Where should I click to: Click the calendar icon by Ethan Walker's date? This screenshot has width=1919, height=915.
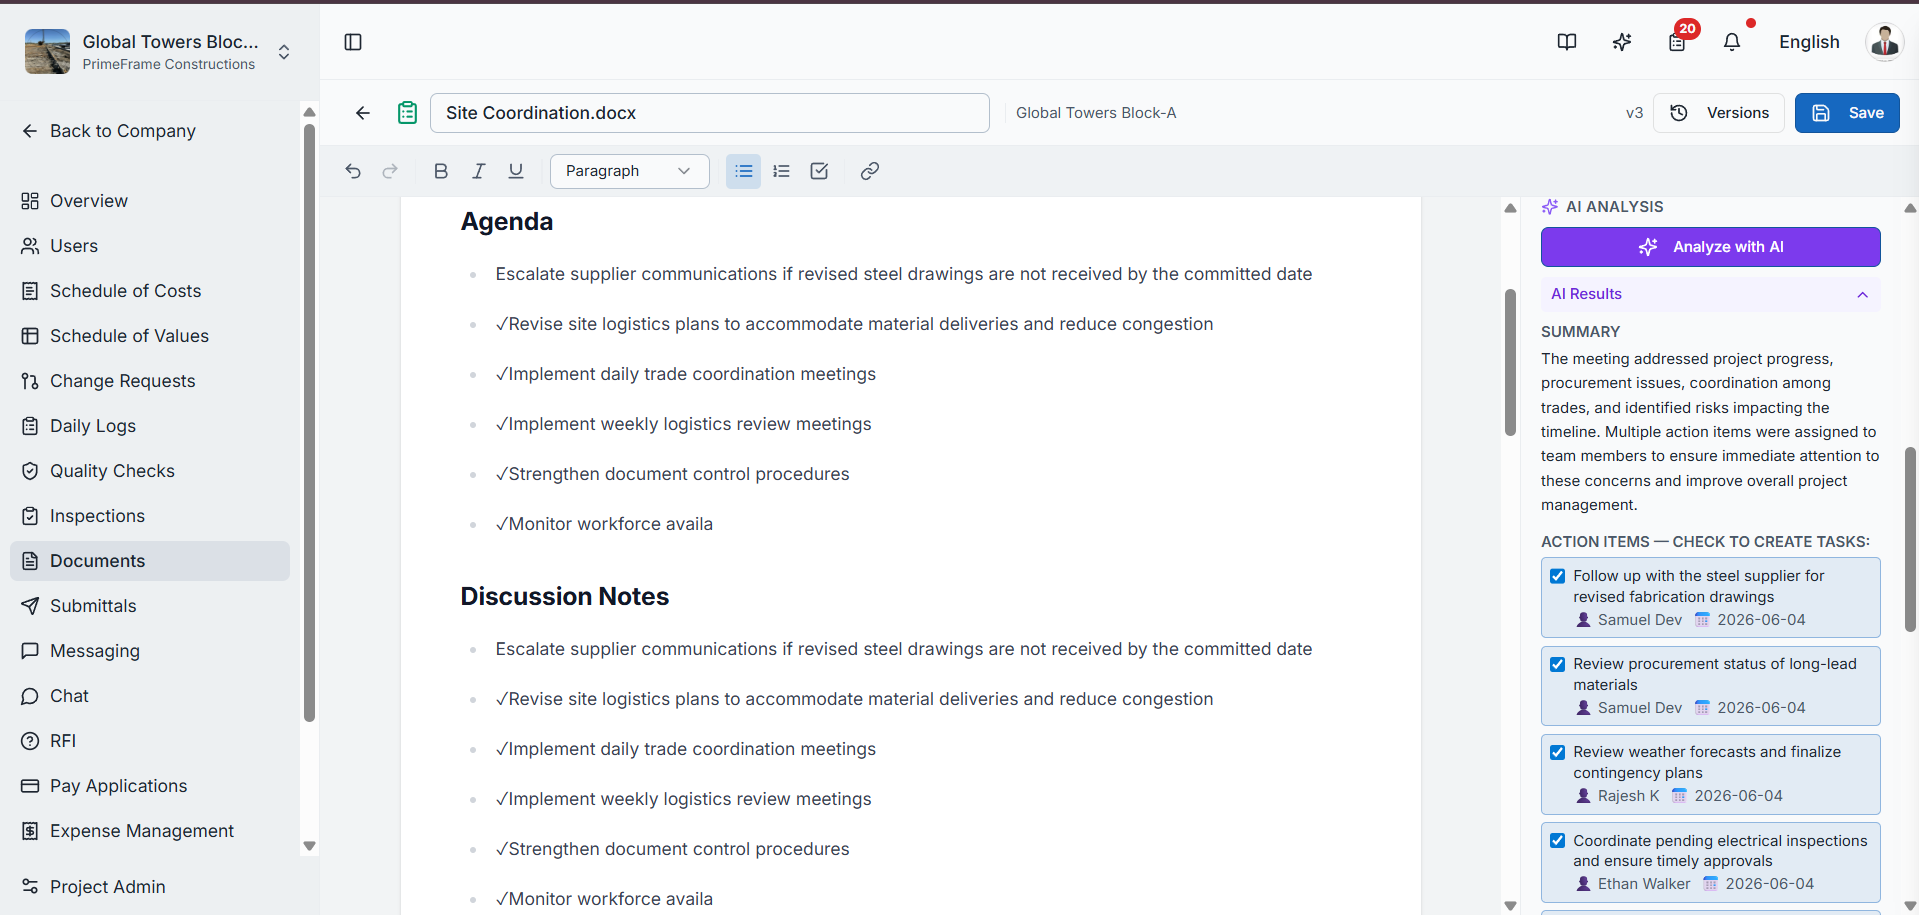tap(1711, 884)
